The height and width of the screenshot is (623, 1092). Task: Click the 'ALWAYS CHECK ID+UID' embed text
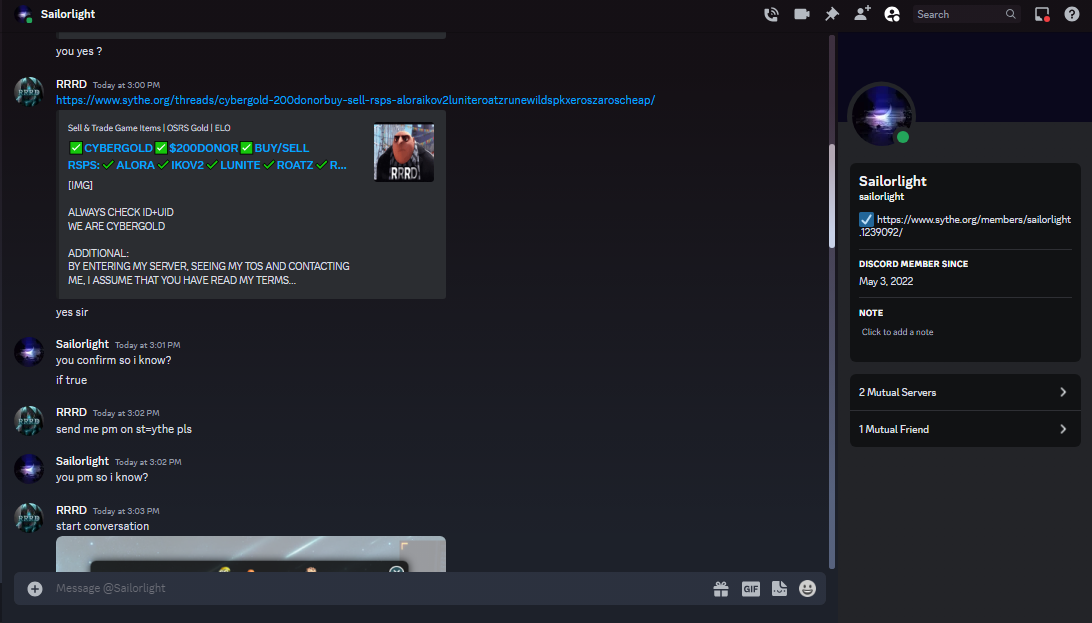120,212
